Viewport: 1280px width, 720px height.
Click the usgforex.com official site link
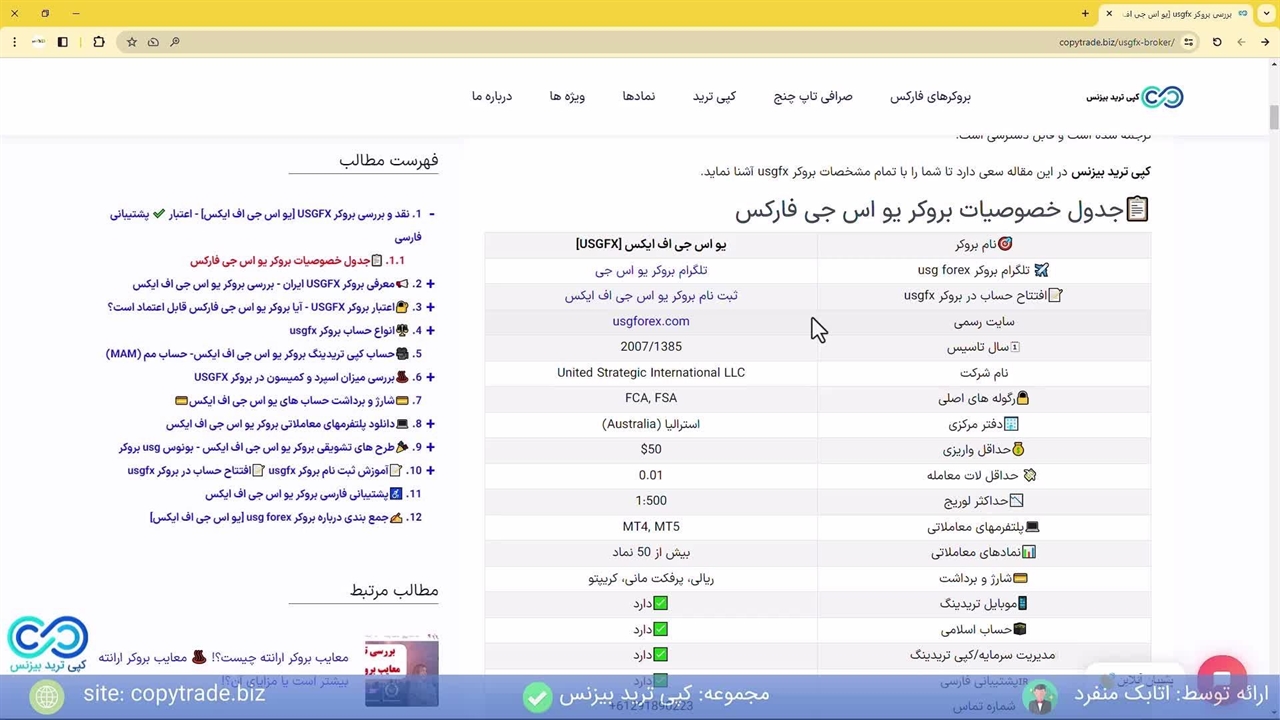(x=650, y=321)
